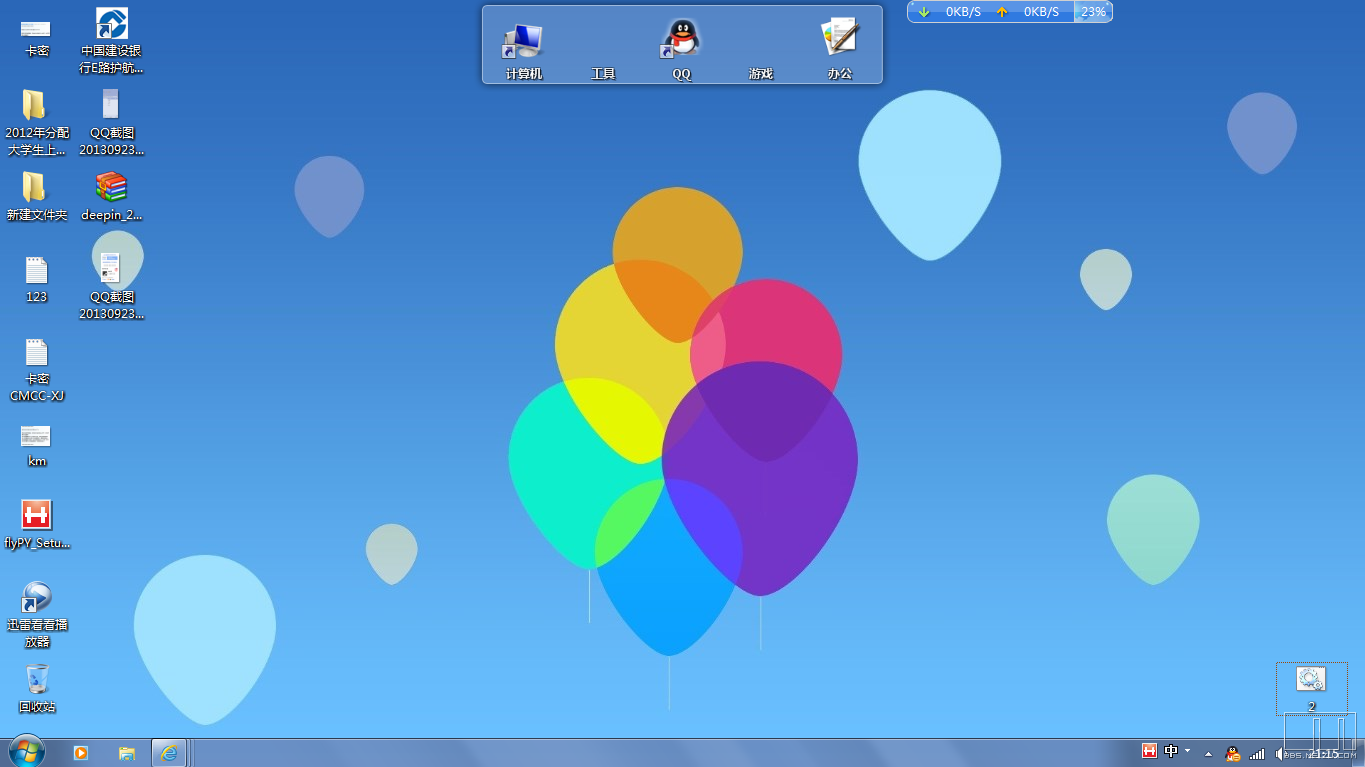Open the 游戏 category in dock
The height and width of the screenshot is (767, 1365).
point(760,73)
